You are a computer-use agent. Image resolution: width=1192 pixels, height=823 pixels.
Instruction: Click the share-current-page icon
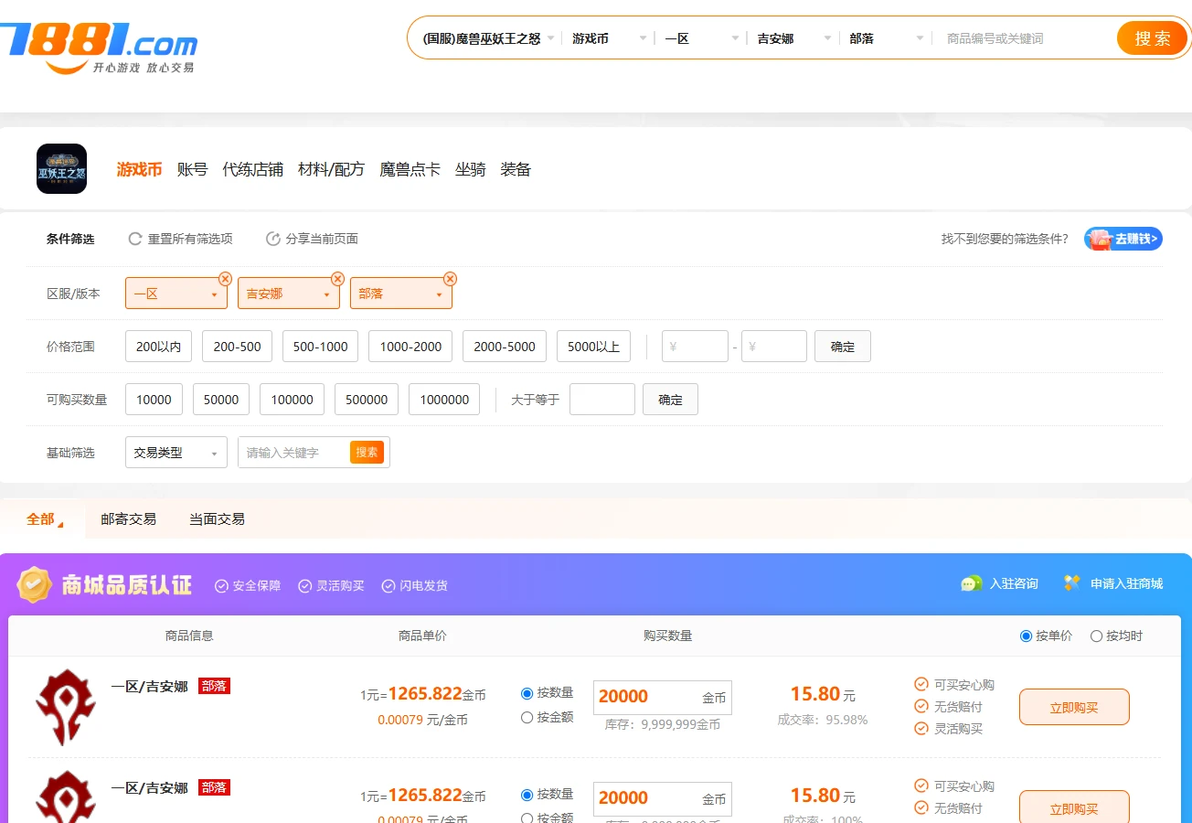point(273,239)
